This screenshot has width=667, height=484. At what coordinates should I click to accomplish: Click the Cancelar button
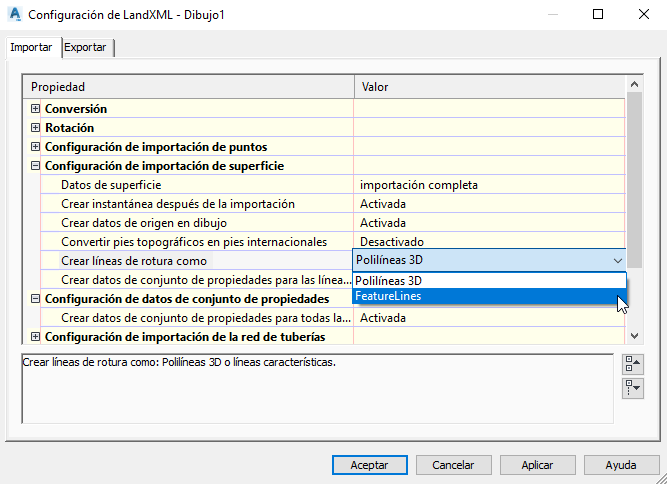pyautogui.click(x=453, y=465)
